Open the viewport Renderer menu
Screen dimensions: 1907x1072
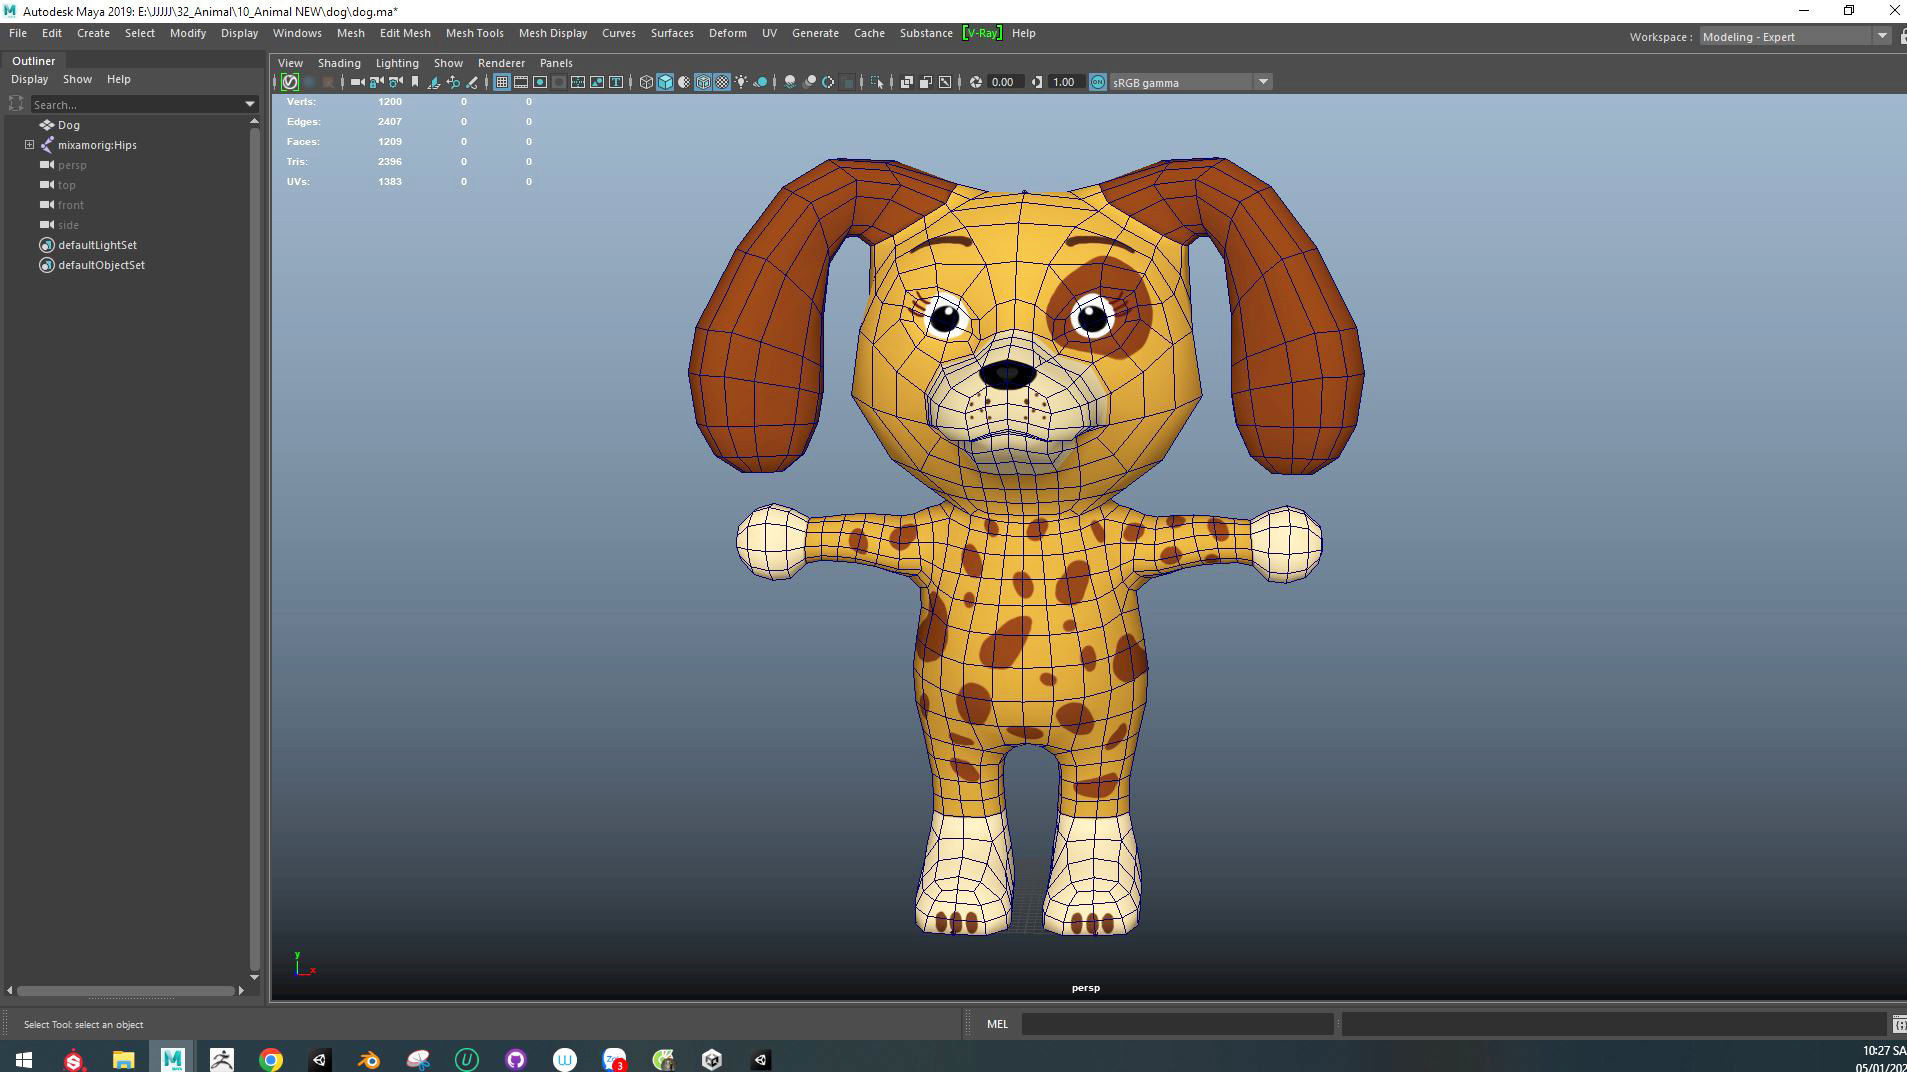click(x=501, y=63)
